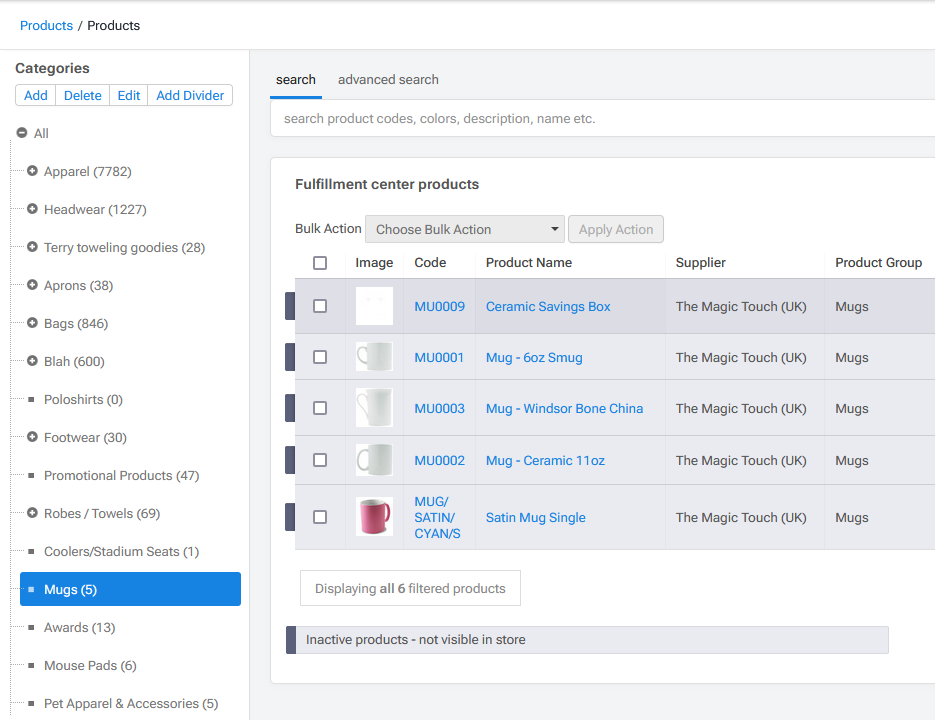Select the Promotional Products (47) category
The width and height of the screenshot is (935, 720).
122,475
